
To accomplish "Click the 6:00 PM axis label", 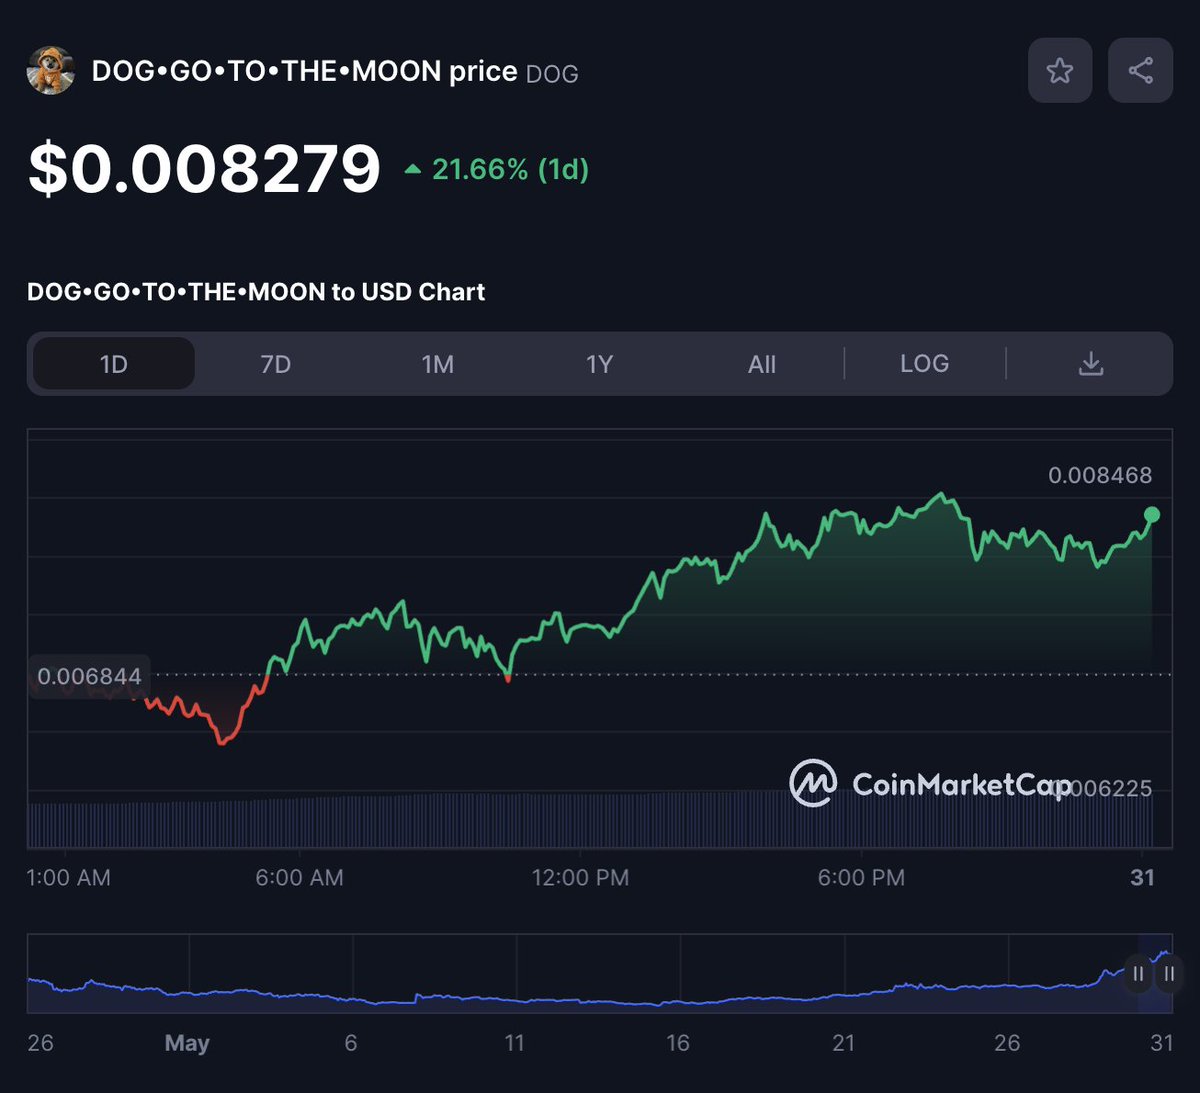I will coord(861,878).
